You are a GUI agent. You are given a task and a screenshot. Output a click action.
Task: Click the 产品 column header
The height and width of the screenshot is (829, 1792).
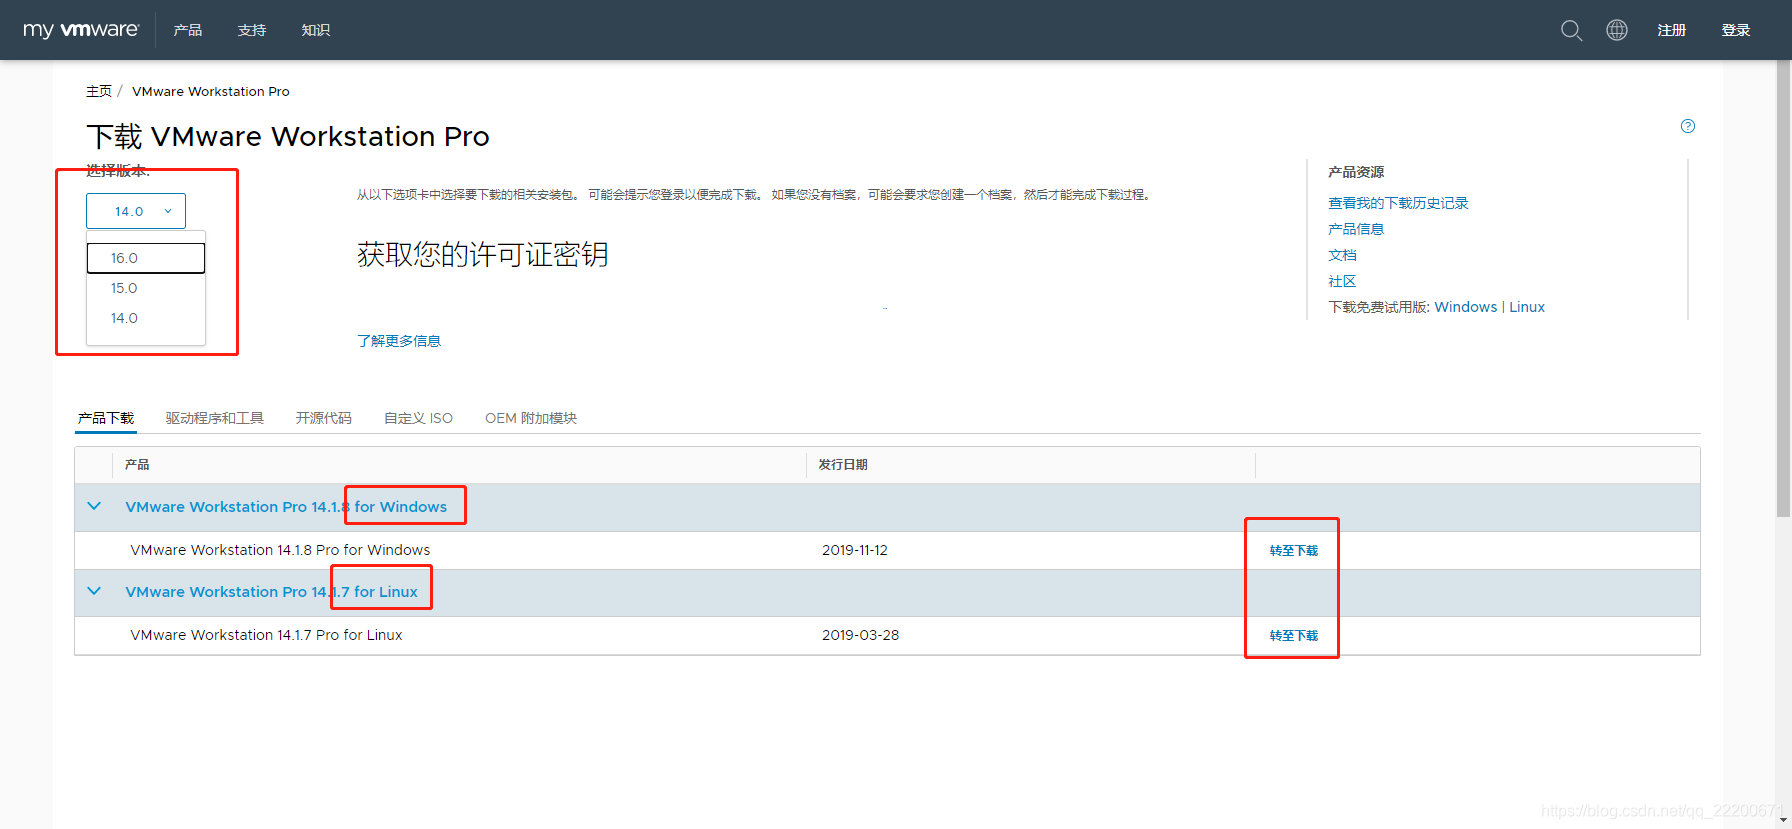(137, 465)
